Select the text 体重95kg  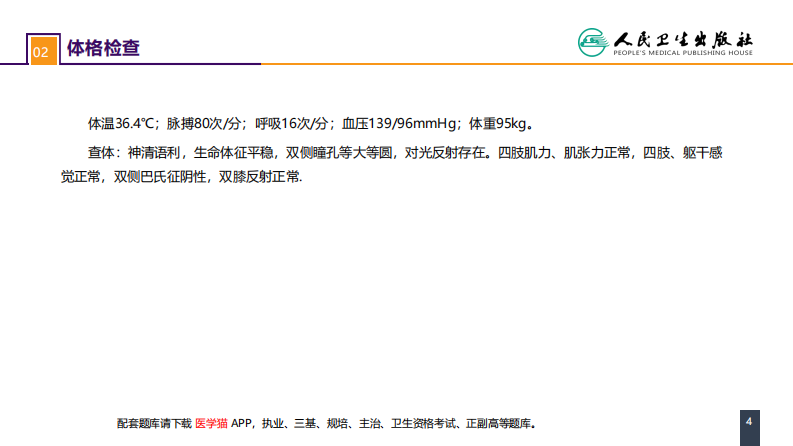click(x=498, y=123)
